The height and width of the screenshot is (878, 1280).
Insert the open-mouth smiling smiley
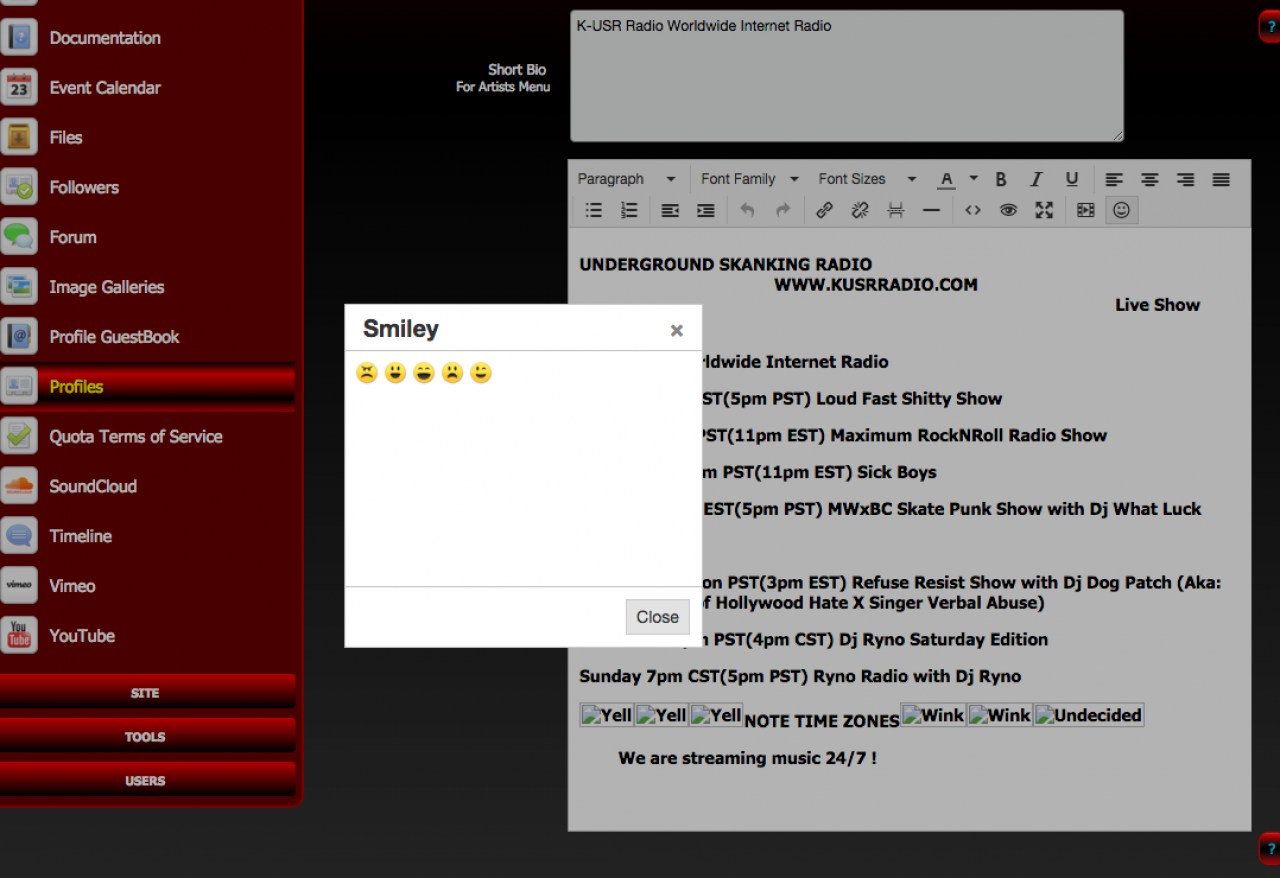(396, 373)
